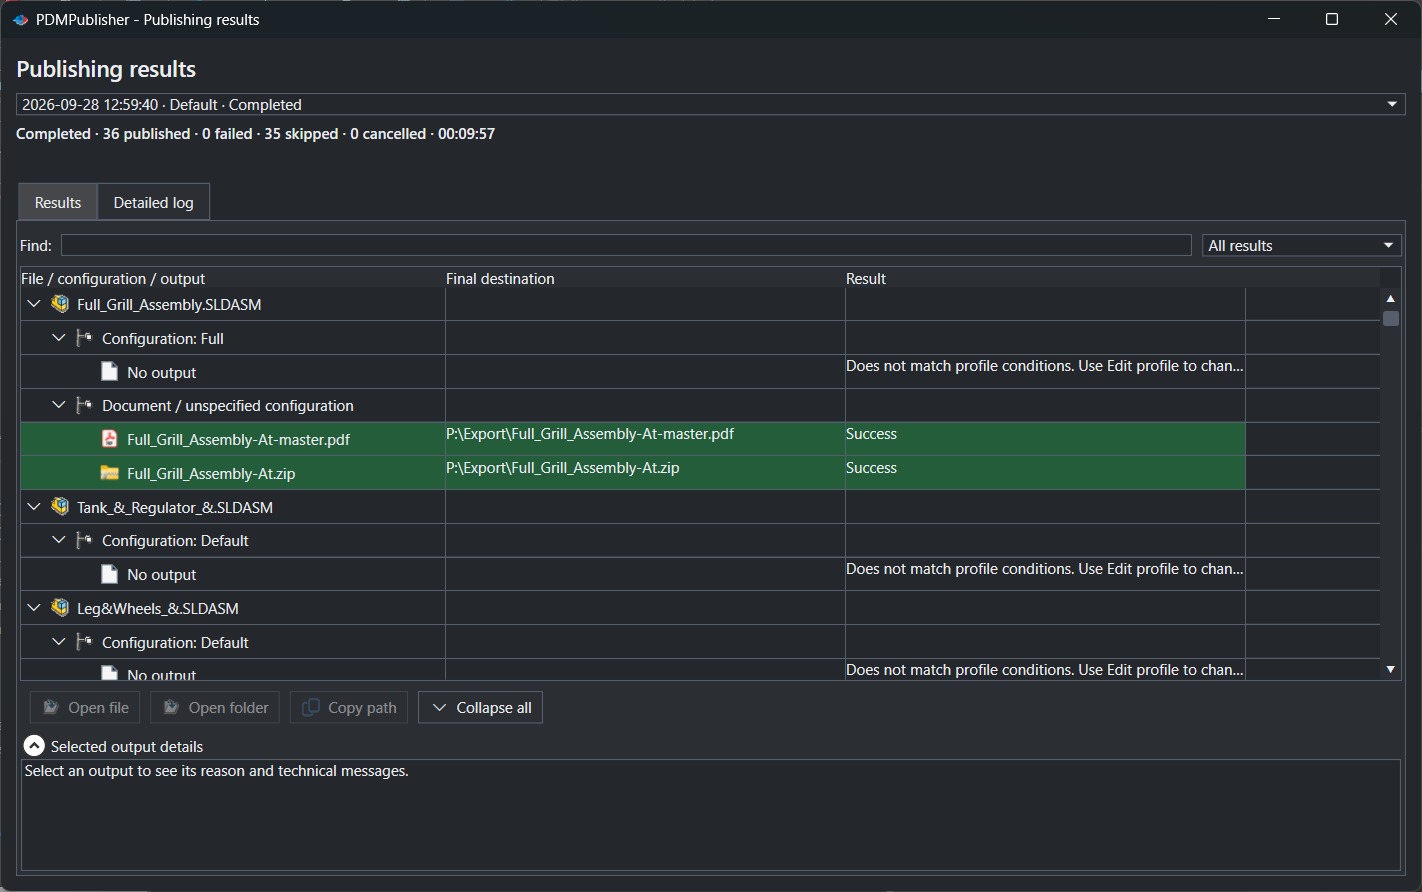Click the profile conditions message for Configuration: Full
The height and width of the screenshot is (892, 1422).
1045,366
